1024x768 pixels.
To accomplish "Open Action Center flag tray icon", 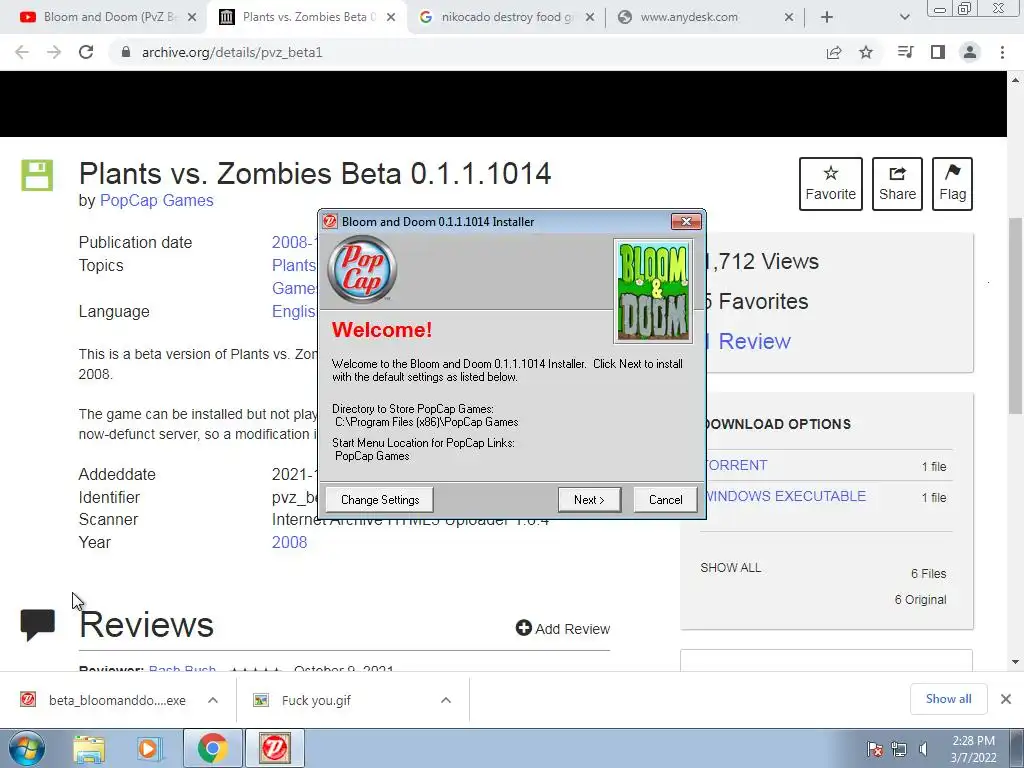I will pos(875,749).
